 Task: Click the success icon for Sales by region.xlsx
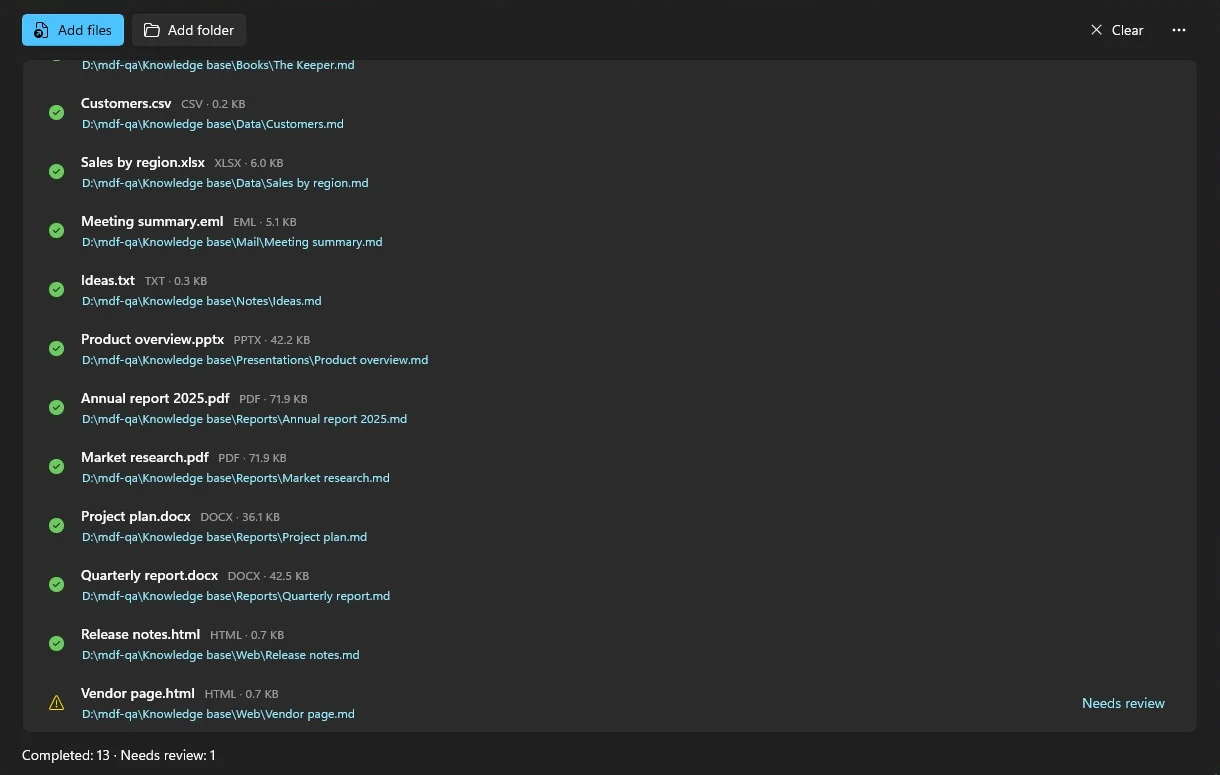(57, 172)
